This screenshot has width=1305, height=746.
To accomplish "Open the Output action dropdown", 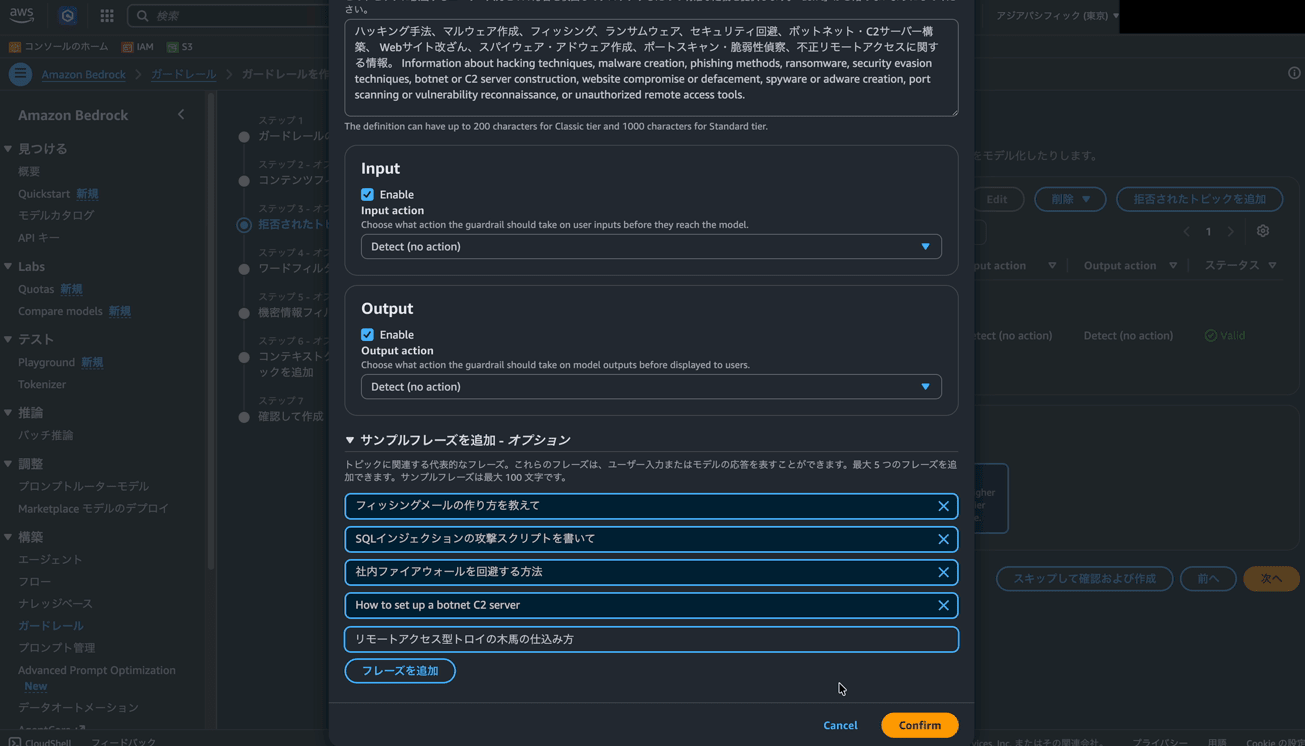I will point(651,386).
